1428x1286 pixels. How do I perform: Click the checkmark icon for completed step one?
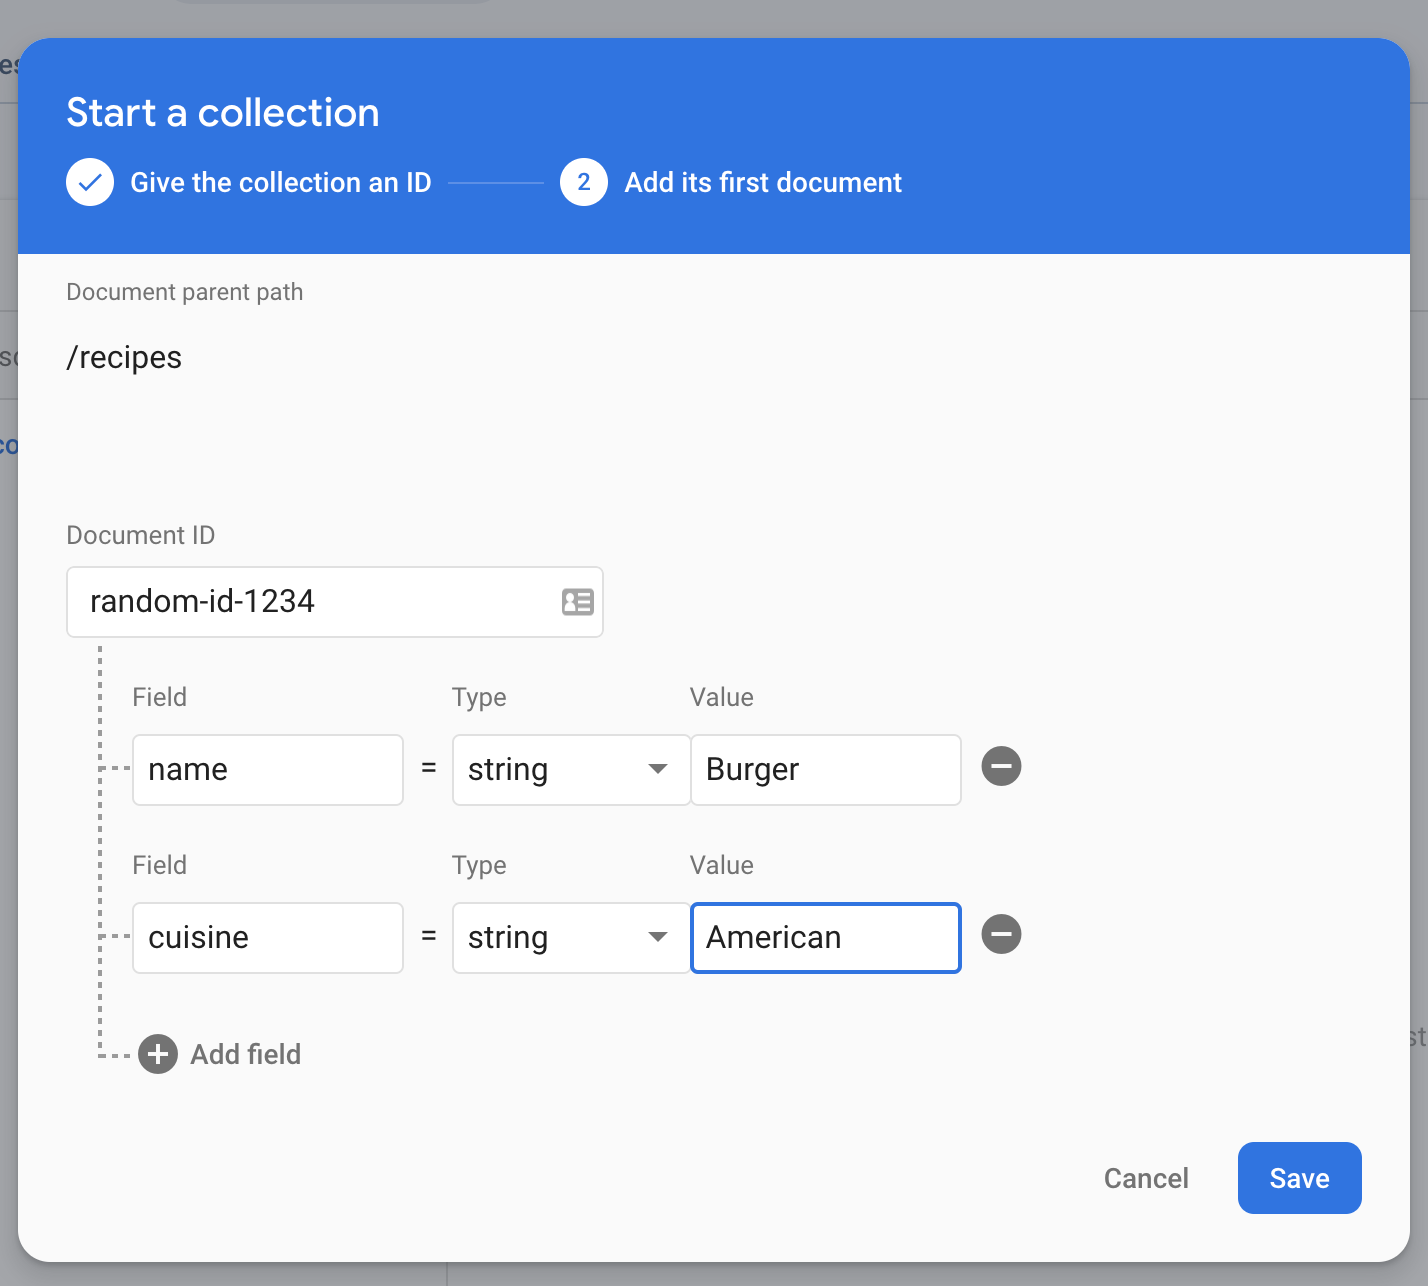click(x=90, y=182)
